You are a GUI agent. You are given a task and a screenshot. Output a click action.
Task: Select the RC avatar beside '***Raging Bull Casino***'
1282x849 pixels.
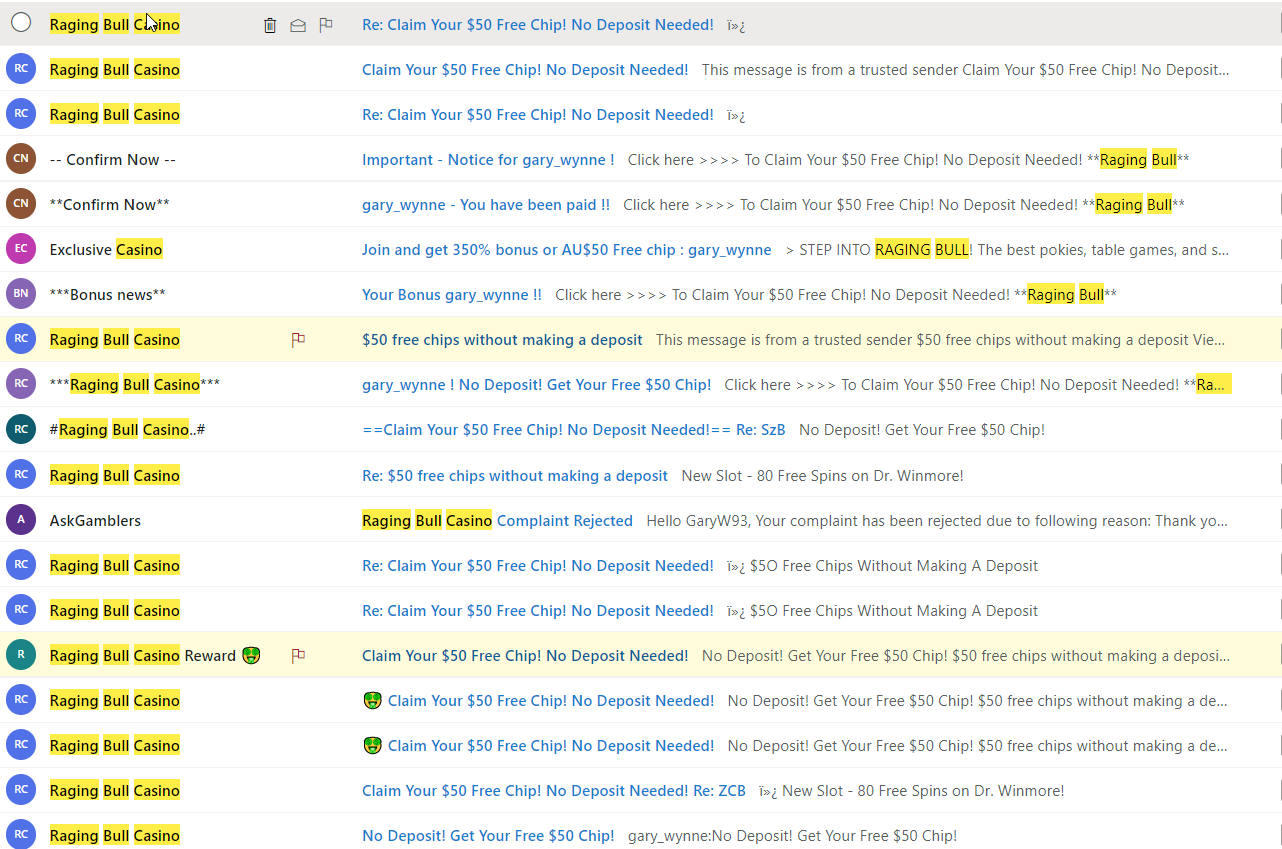21,384
